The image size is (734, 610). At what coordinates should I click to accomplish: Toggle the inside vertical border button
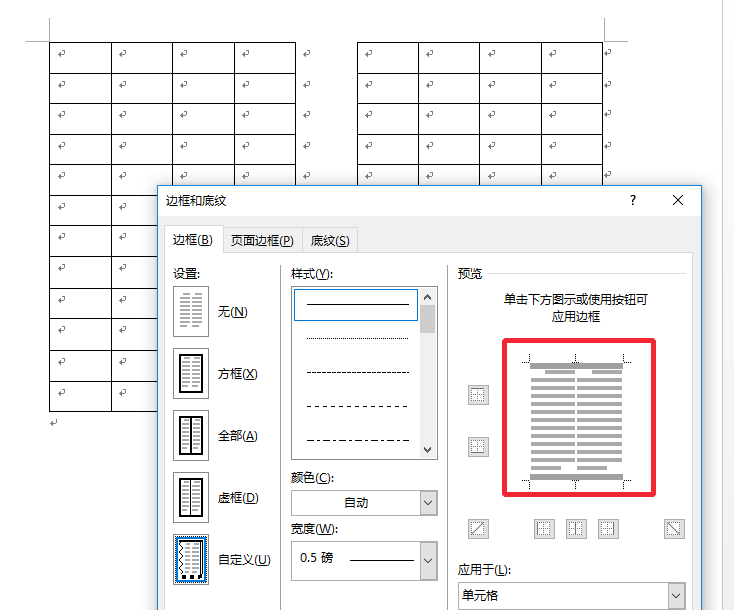pyautogui.click(x=576, y=529)
